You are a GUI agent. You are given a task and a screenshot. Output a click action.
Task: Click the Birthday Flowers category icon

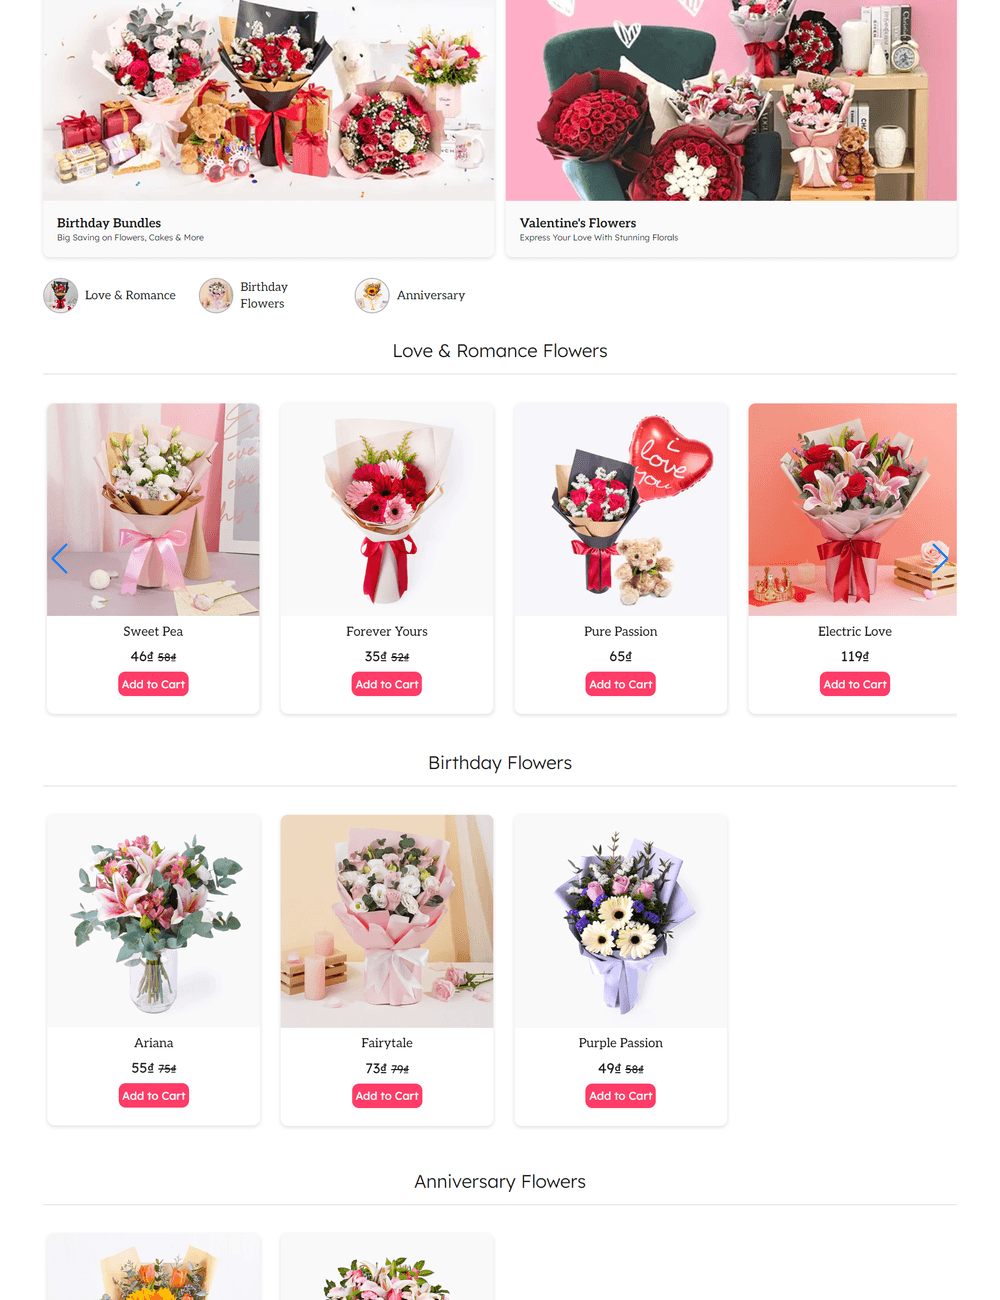(216, 296)
